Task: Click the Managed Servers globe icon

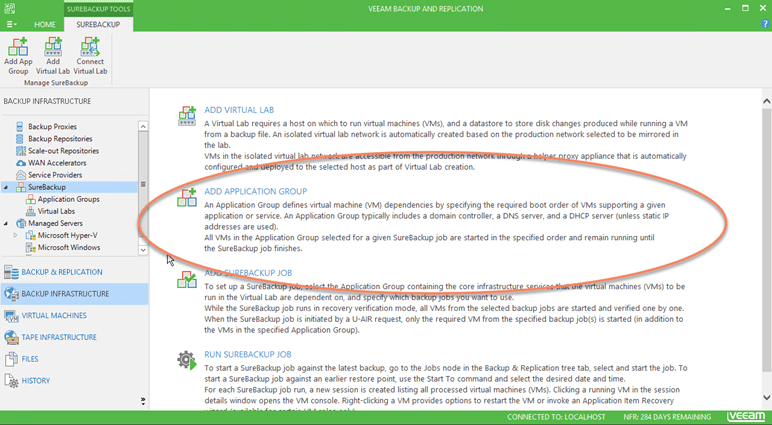Action: tap(21, 223)
